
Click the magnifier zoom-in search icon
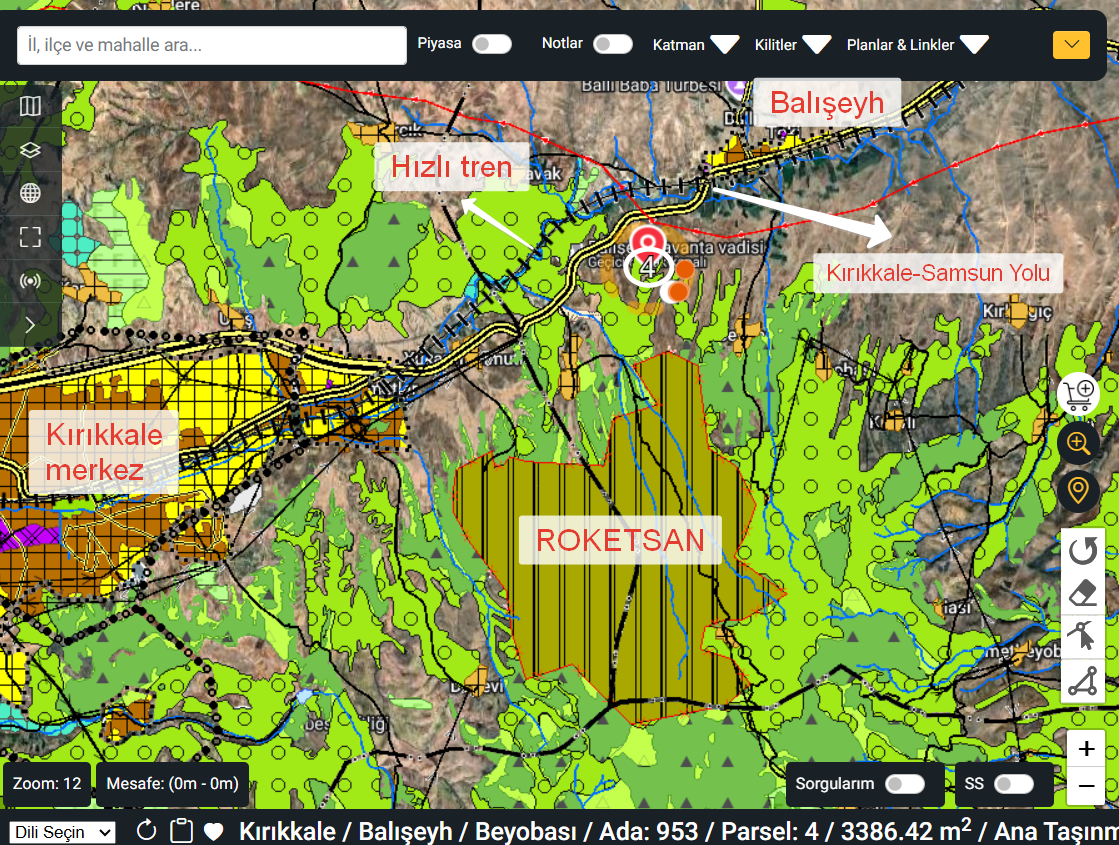(1078, 442)
